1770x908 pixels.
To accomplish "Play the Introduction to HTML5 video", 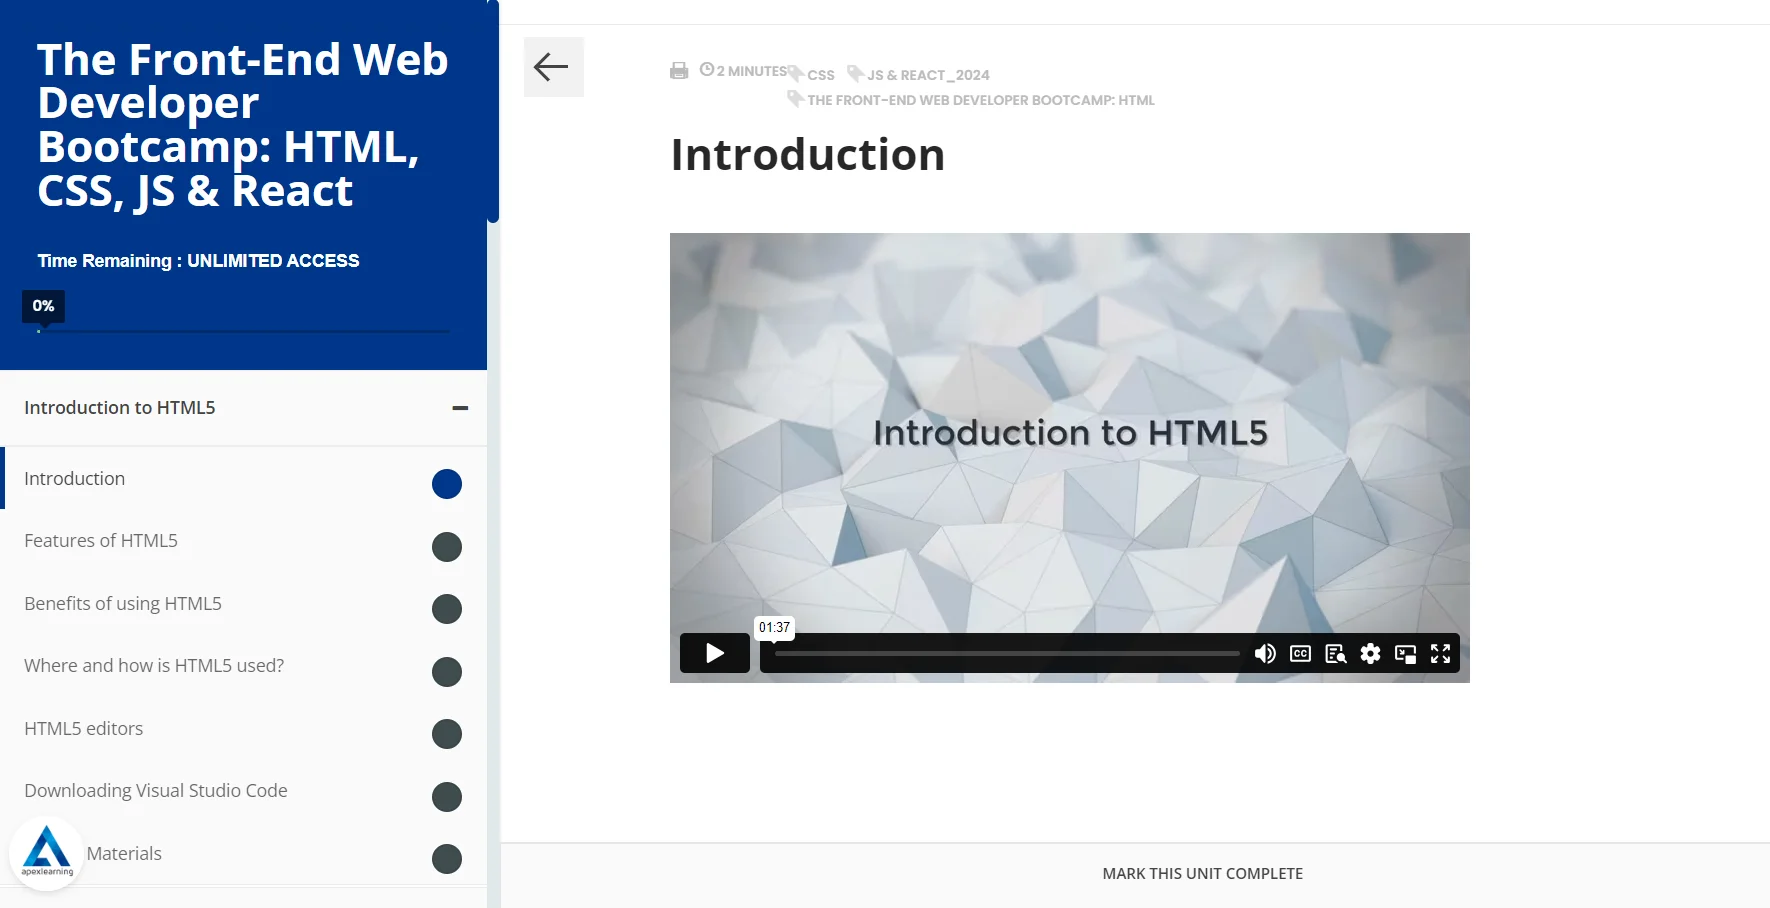I will pyautogui.click(x=715, y=653).
